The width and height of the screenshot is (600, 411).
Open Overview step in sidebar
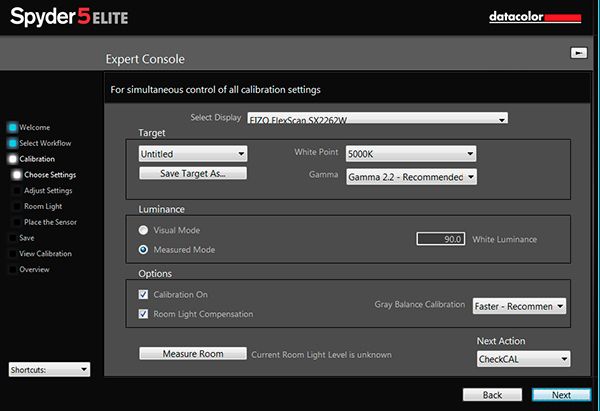click(34, 269)
